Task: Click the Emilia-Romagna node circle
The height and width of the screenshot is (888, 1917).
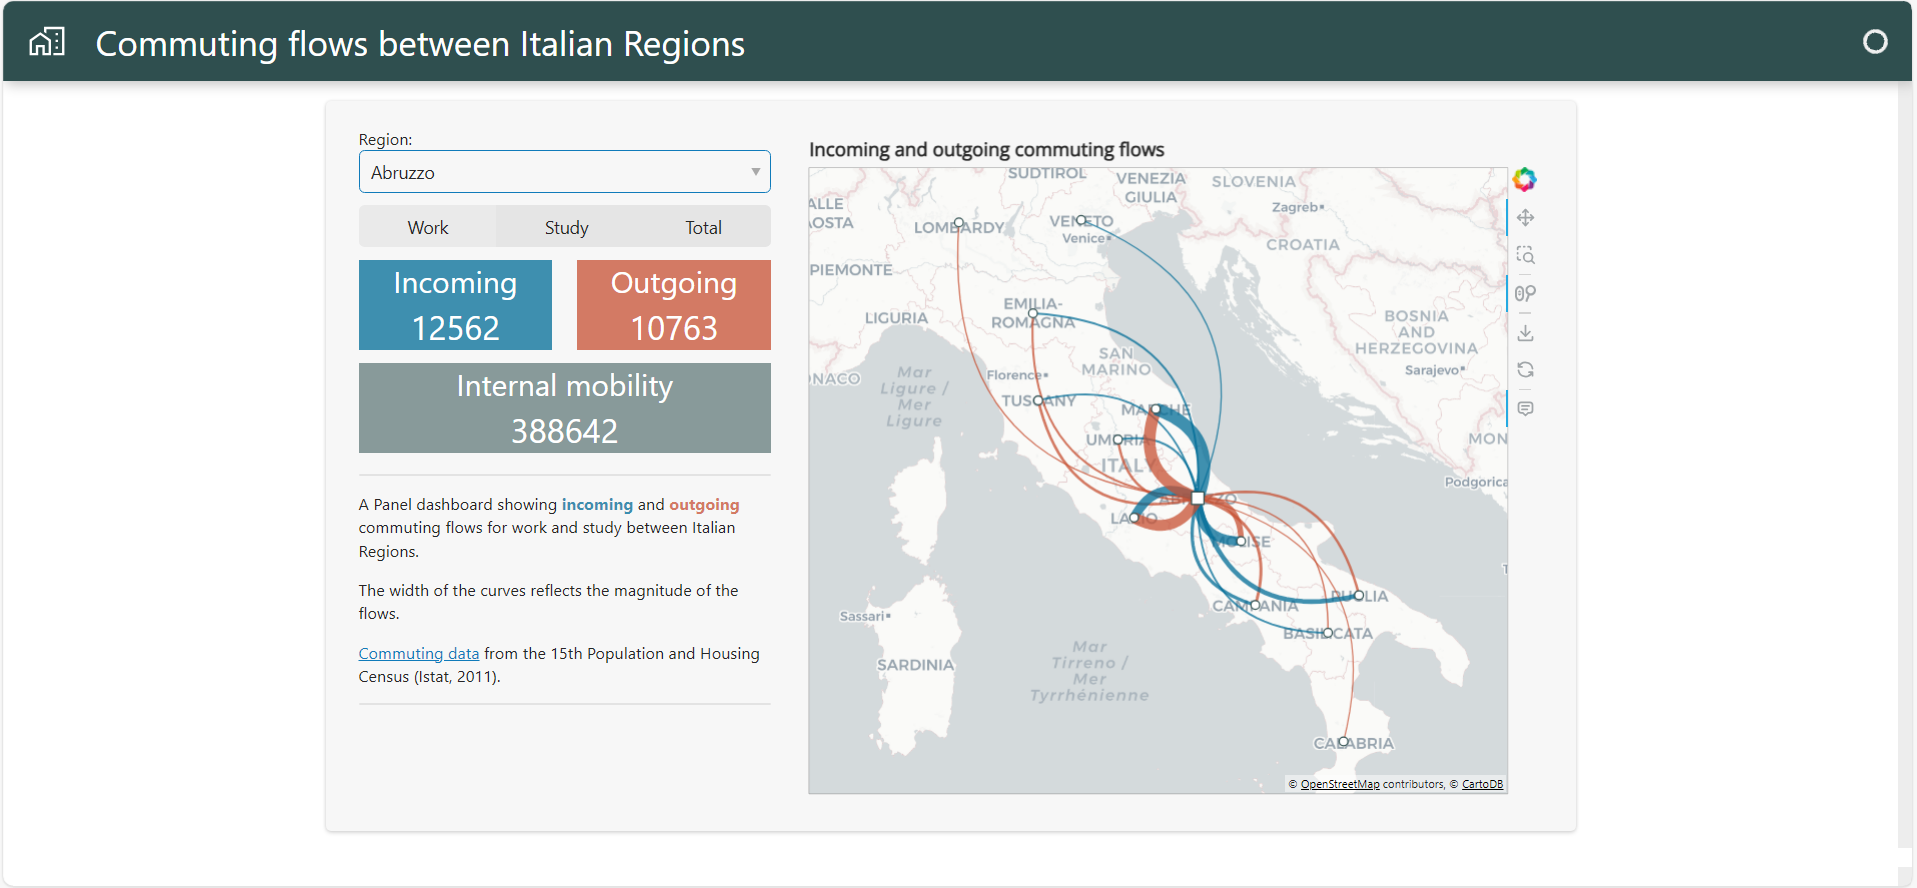Action: click(x=1033, y=313)
